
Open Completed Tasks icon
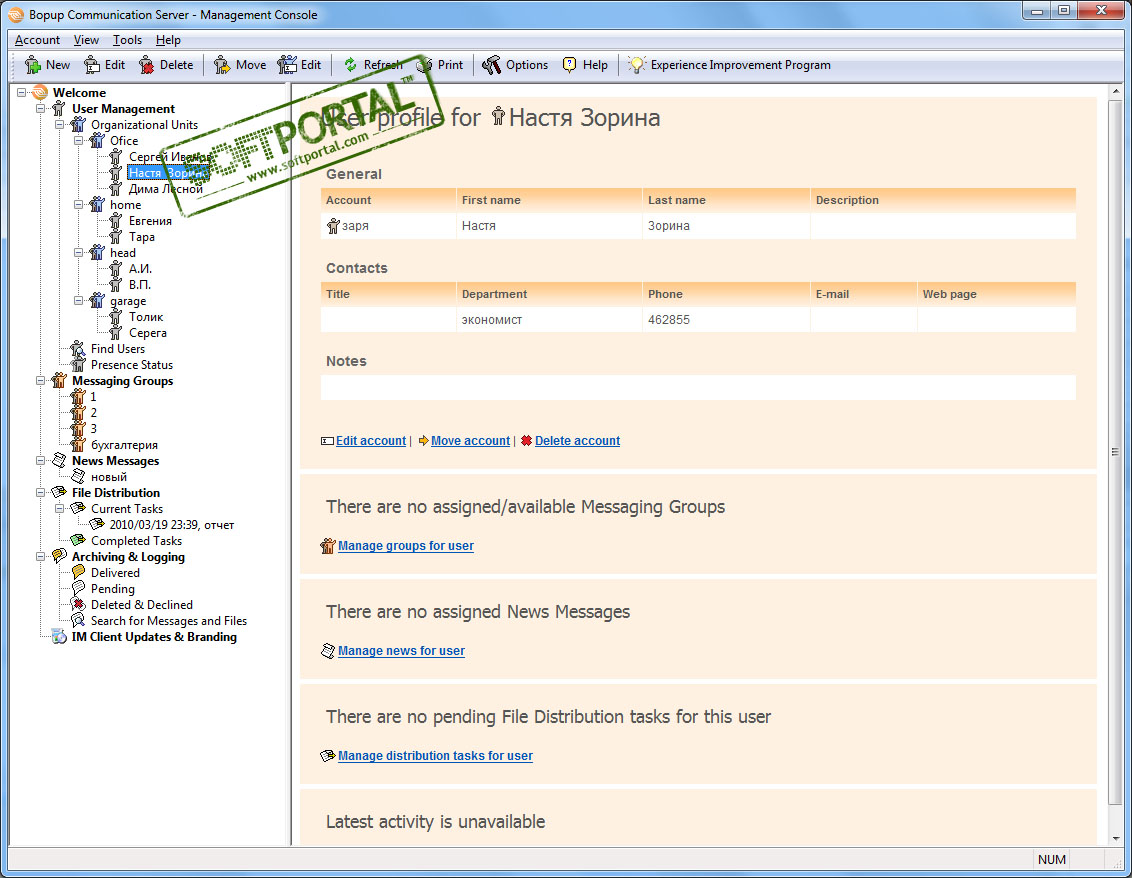pos(78,541)
